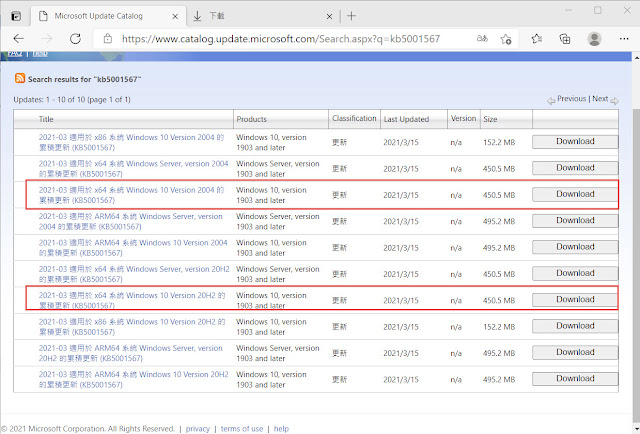640x434 pixels.
Task: Click the 495.2 MB size in ARM64 Server 2004 row
Action: [x=499, y=221]
